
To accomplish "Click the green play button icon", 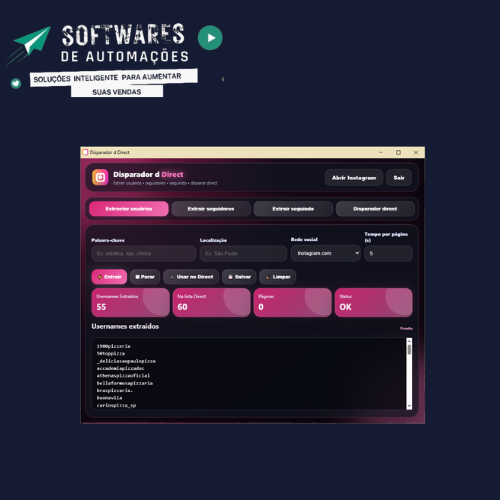I will coord(210,38).
